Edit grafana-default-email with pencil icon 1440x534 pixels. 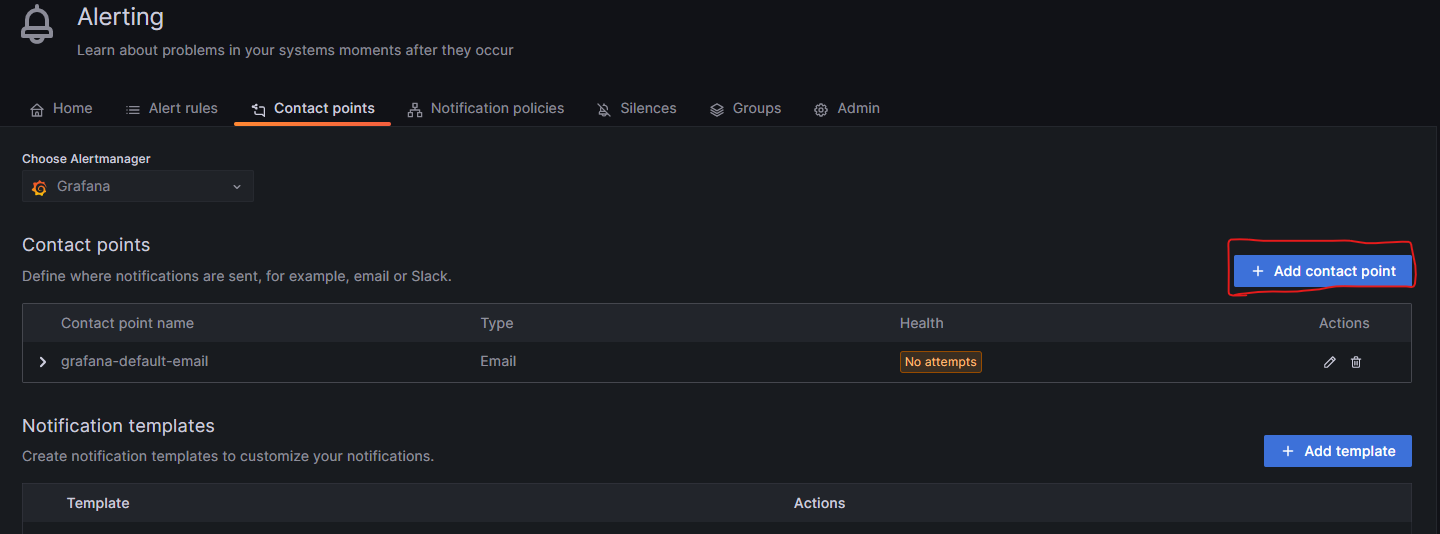click(1329, 362)
